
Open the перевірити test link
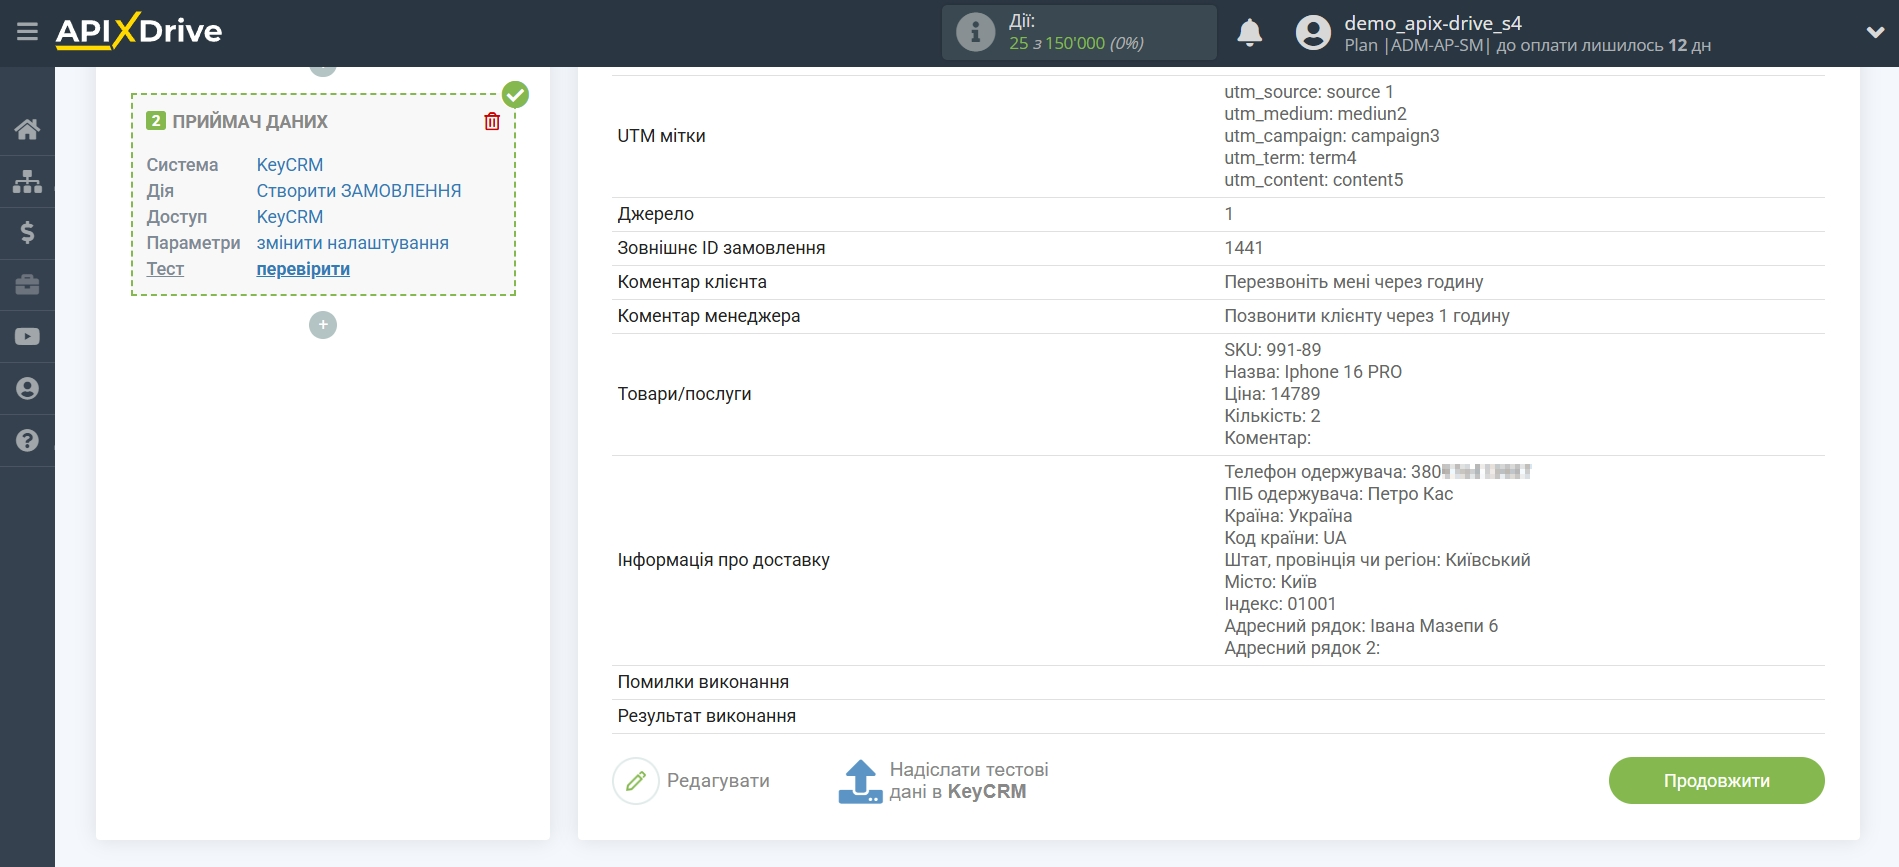[x=303, y=269]
